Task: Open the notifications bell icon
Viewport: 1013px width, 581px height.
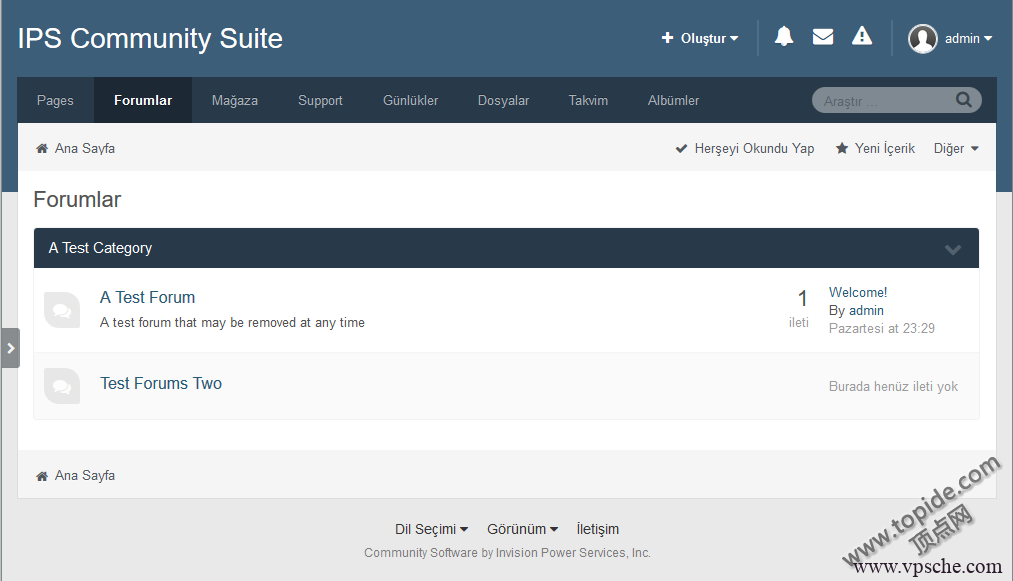Action: coord(784,36)
